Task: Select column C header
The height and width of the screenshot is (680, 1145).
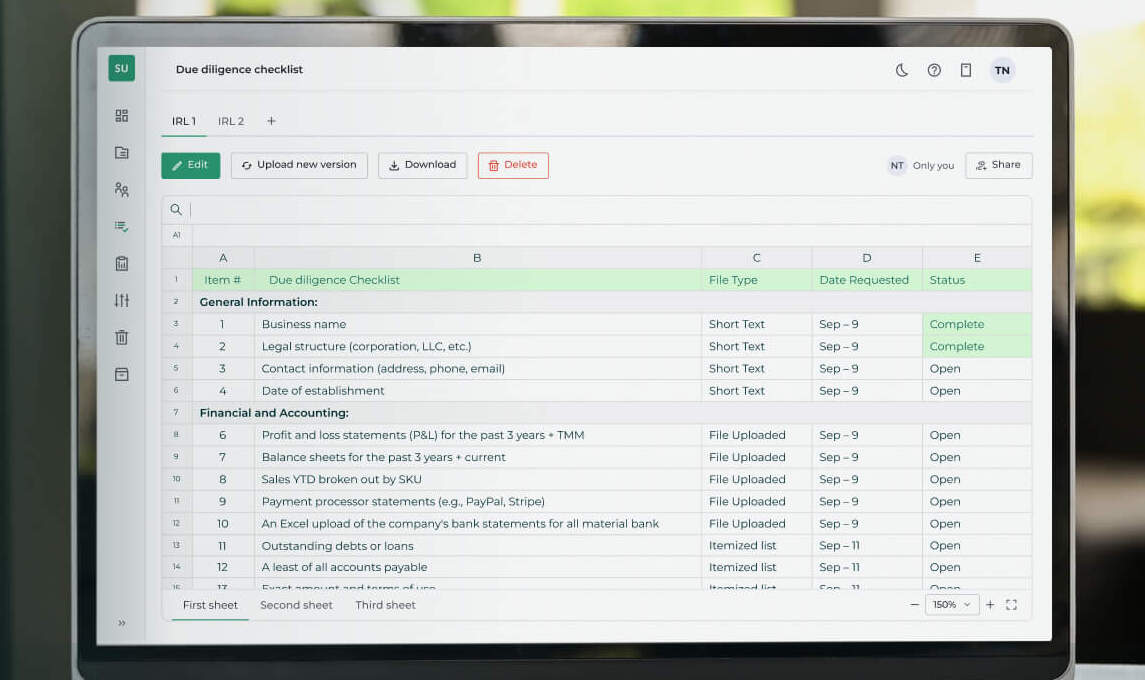Action: (x=757, y=258)
